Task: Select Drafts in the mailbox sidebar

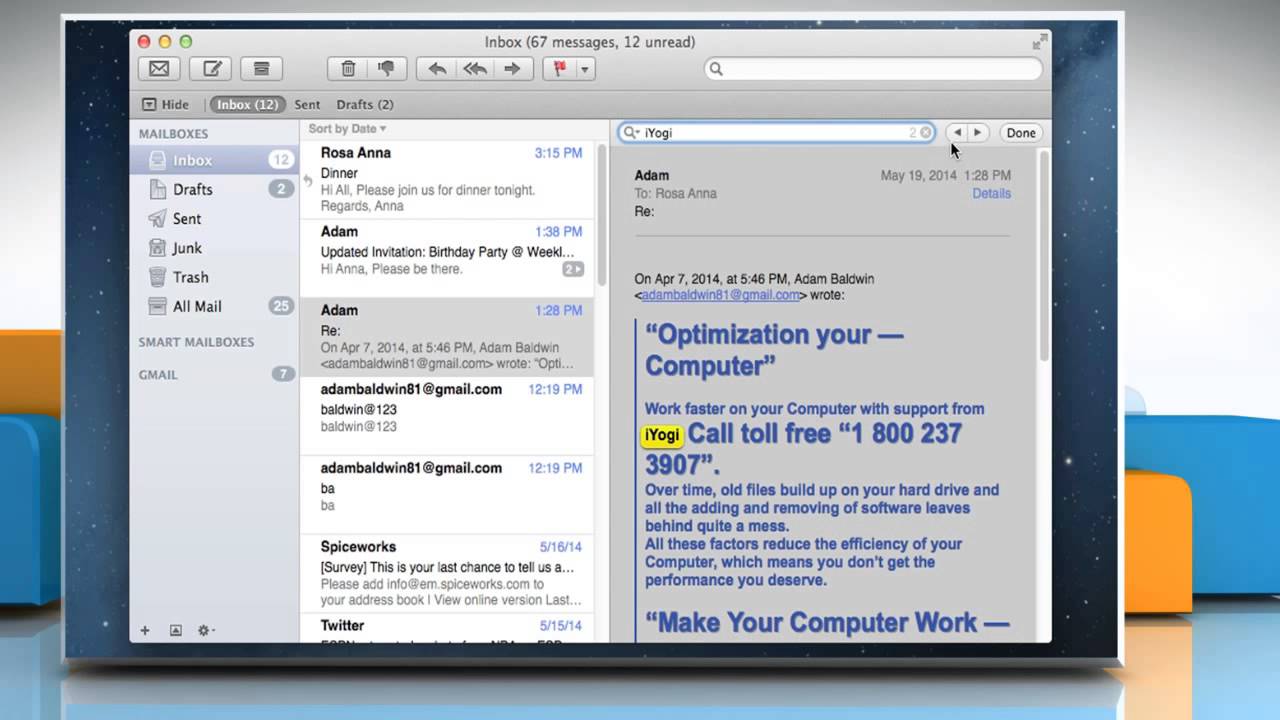Action: (x=214, y=189)
